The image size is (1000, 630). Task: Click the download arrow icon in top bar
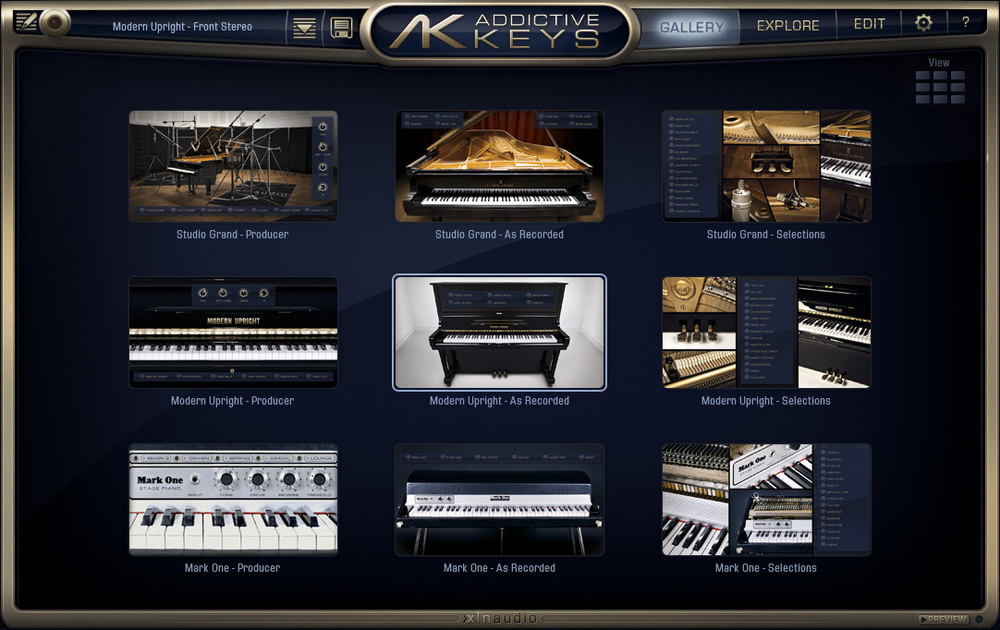[x=305, y=26]
